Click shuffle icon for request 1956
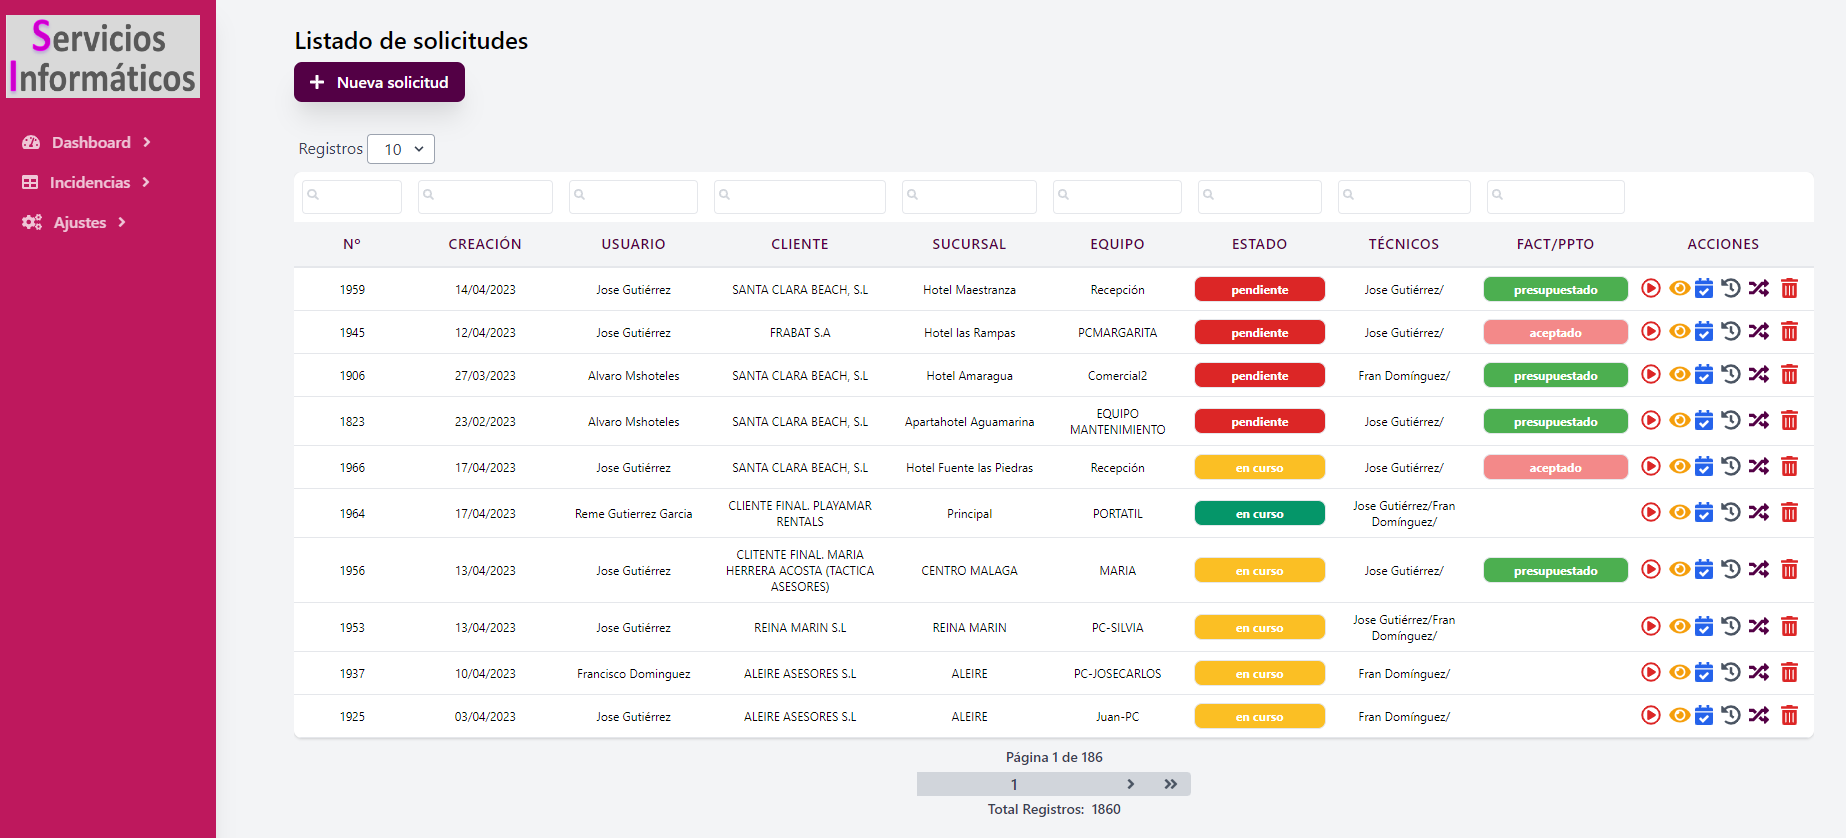Screen dimensions: 1846x838 click(x=1759, y=570)
